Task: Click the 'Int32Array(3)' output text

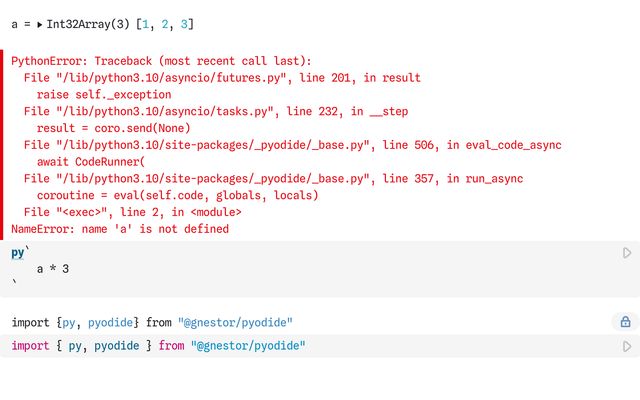Action: pyautogui.click(x=88, y=24)
